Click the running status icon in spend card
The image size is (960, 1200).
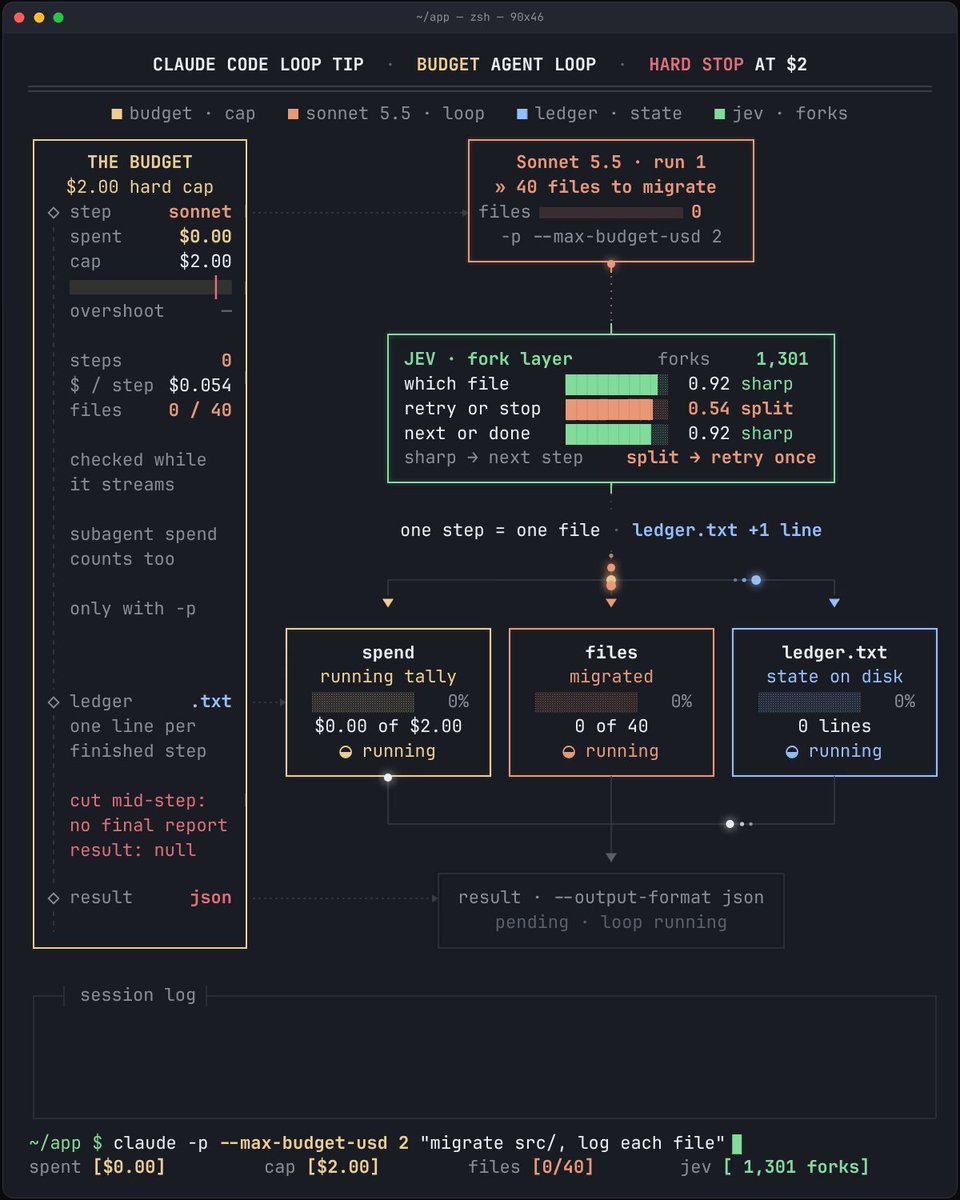pos(345,751)
